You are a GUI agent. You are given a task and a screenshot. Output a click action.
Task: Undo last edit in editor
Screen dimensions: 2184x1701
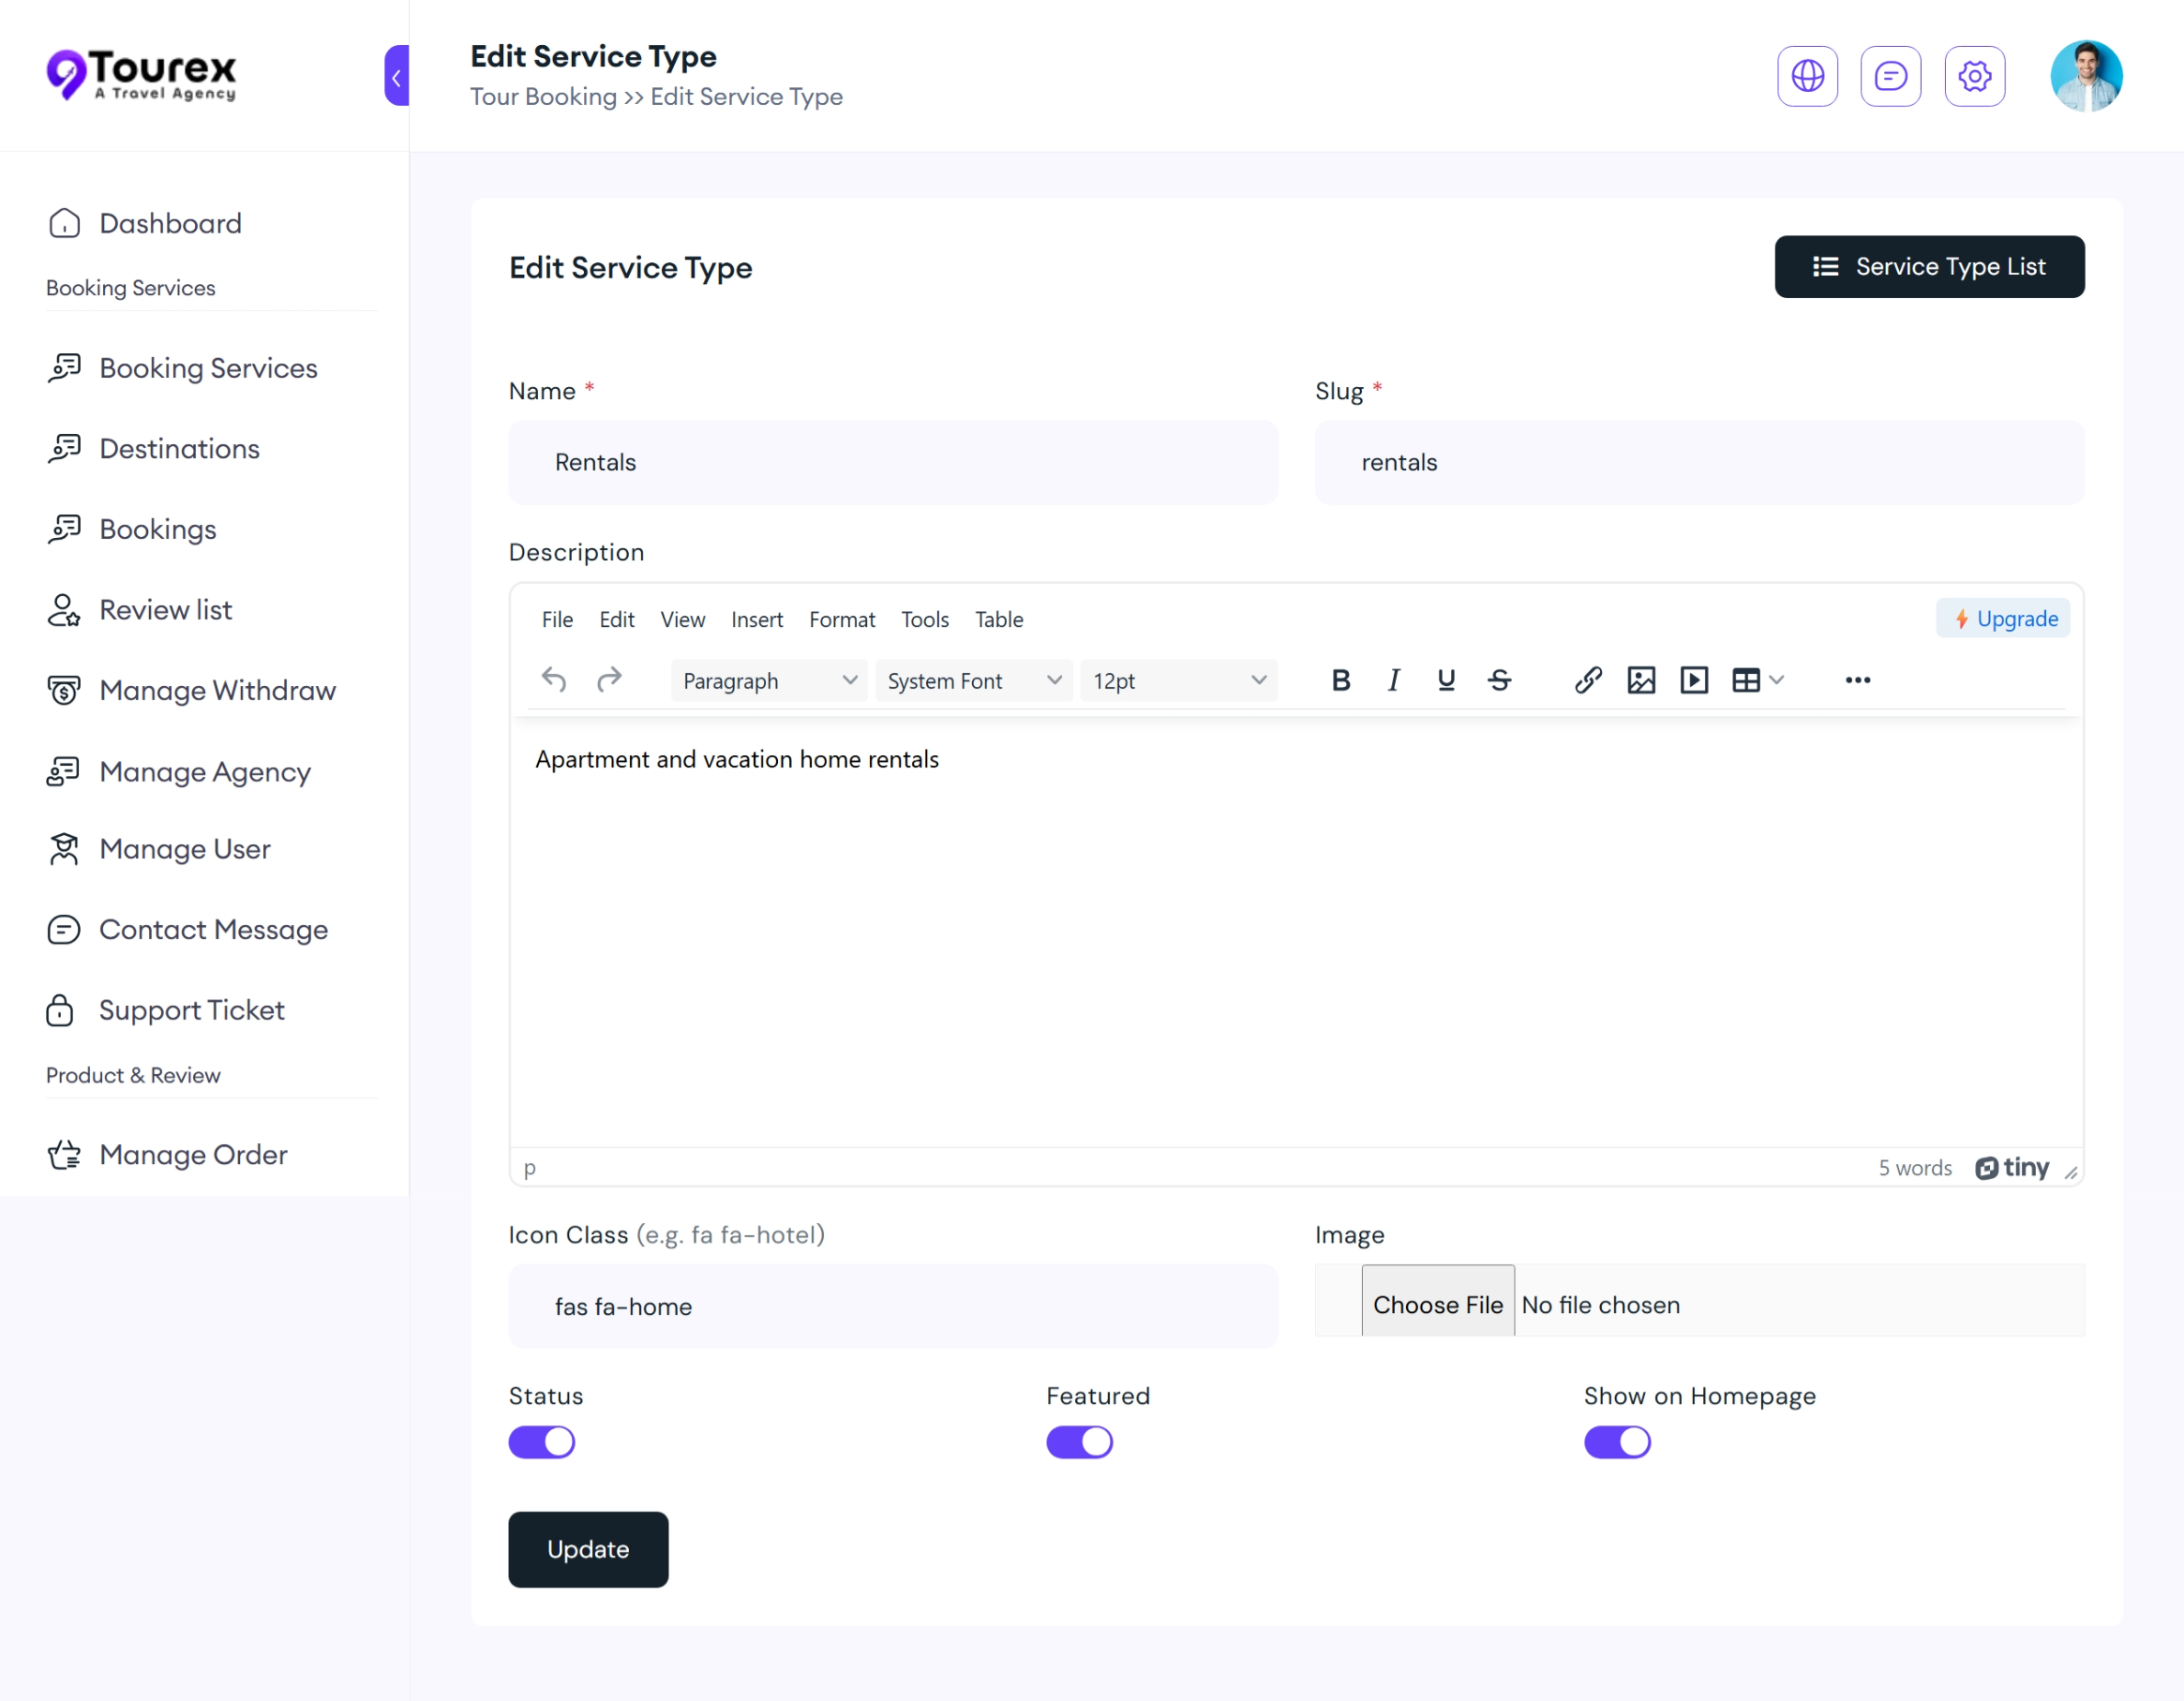coord(554,680)
